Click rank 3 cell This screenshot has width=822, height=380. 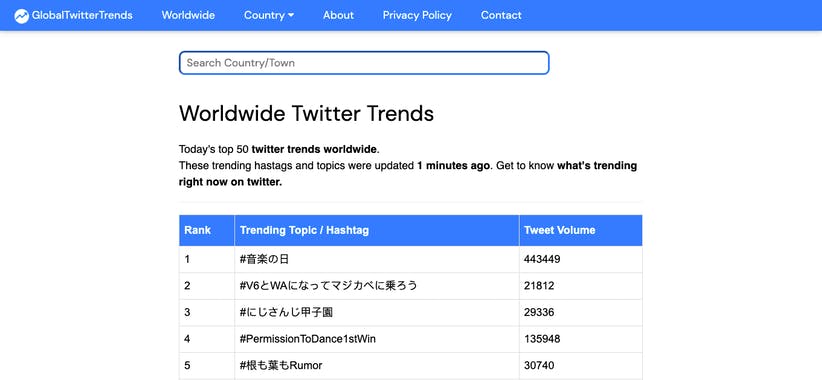click(x=207, y=313)
